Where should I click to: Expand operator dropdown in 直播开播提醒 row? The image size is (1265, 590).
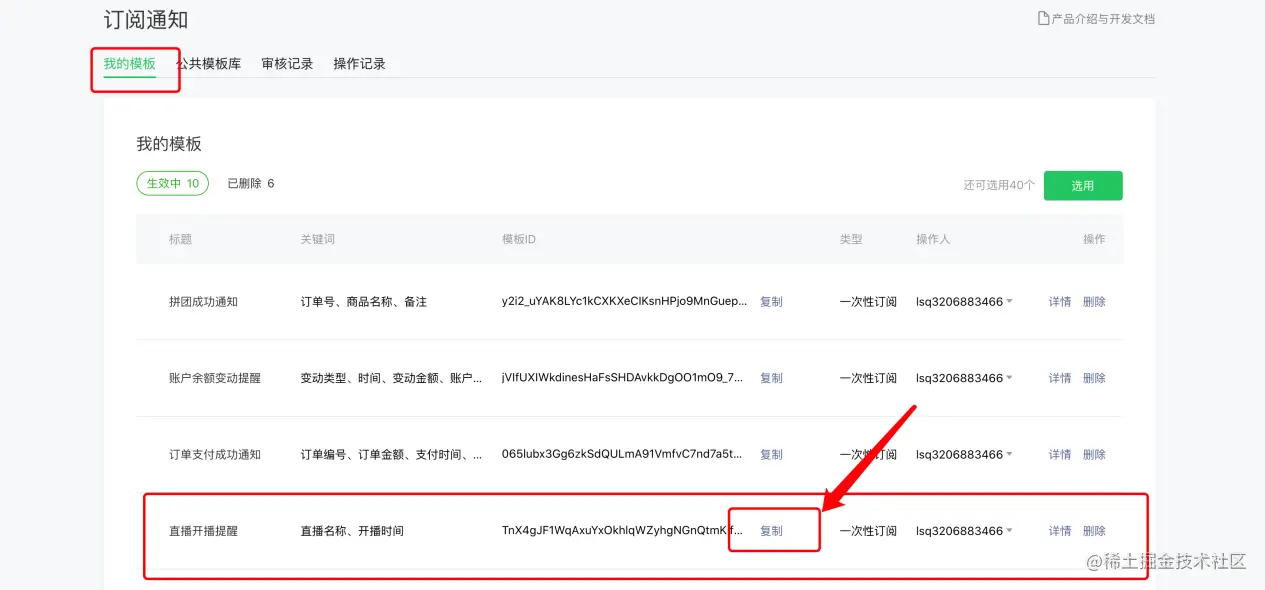pyautogui.click(x=1009, y=531)
